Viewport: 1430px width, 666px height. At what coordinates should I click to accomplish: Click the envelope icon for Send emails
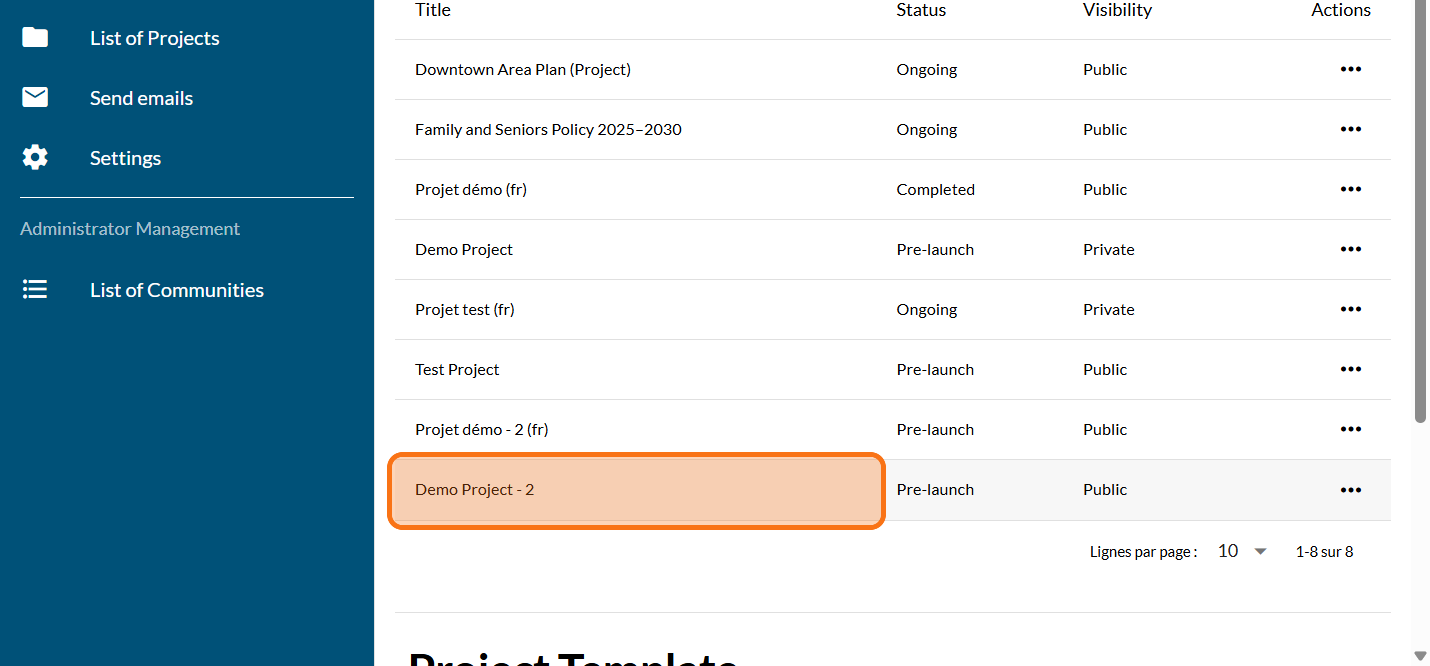point(35,98)
